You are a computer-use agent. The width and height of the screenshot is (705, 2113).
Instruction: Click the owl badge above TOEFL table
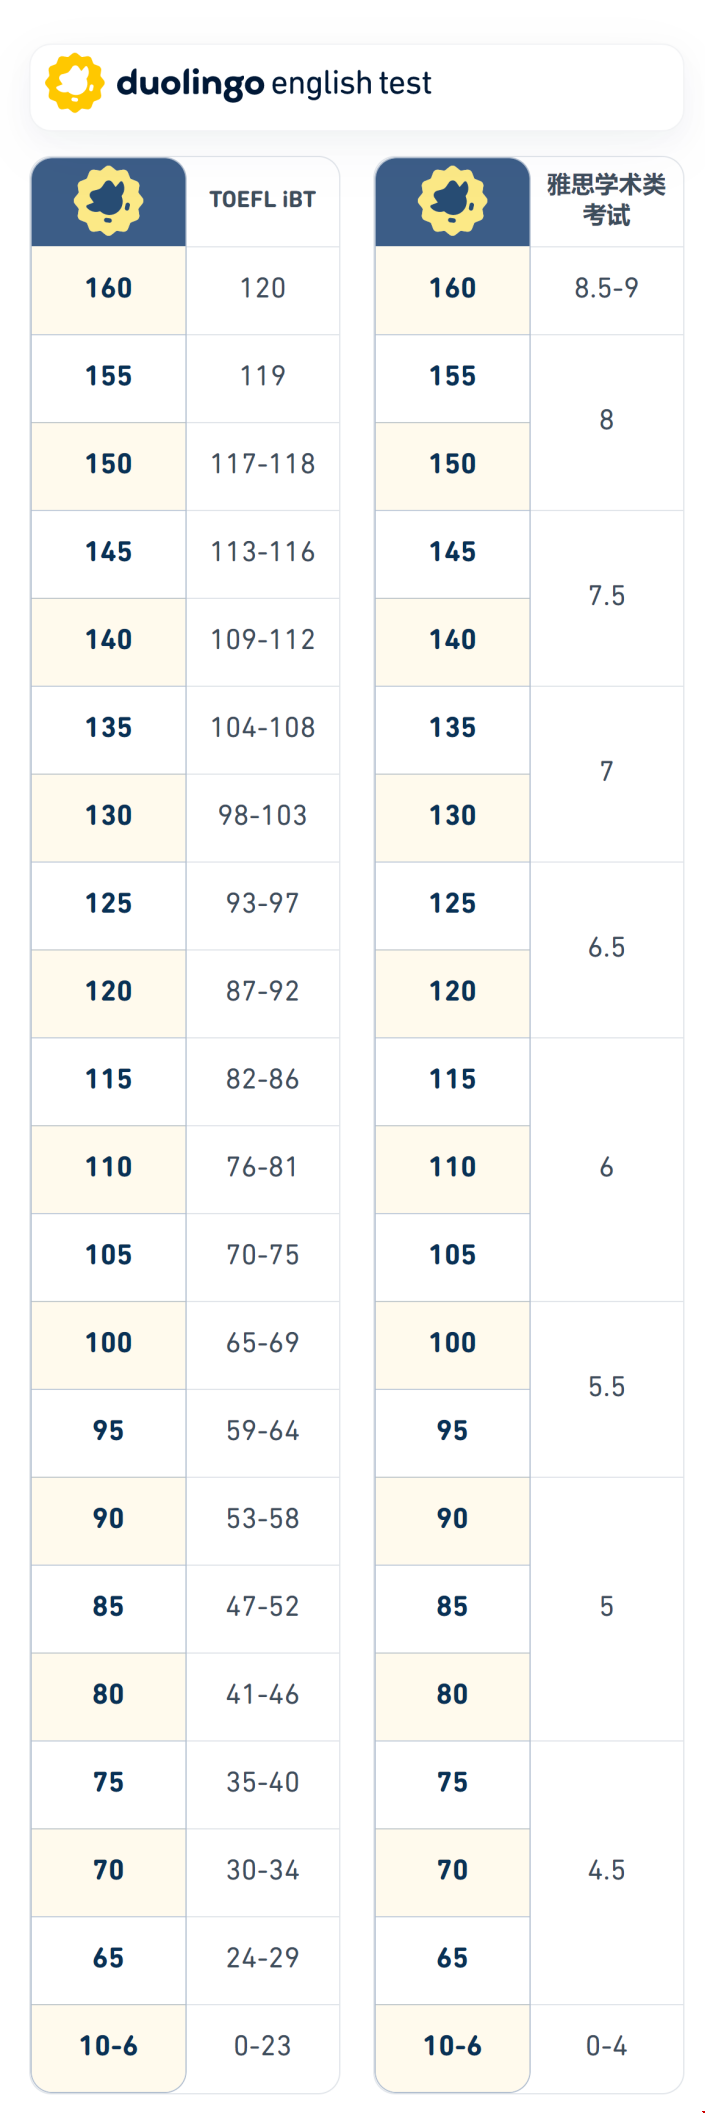coord(108,200)
